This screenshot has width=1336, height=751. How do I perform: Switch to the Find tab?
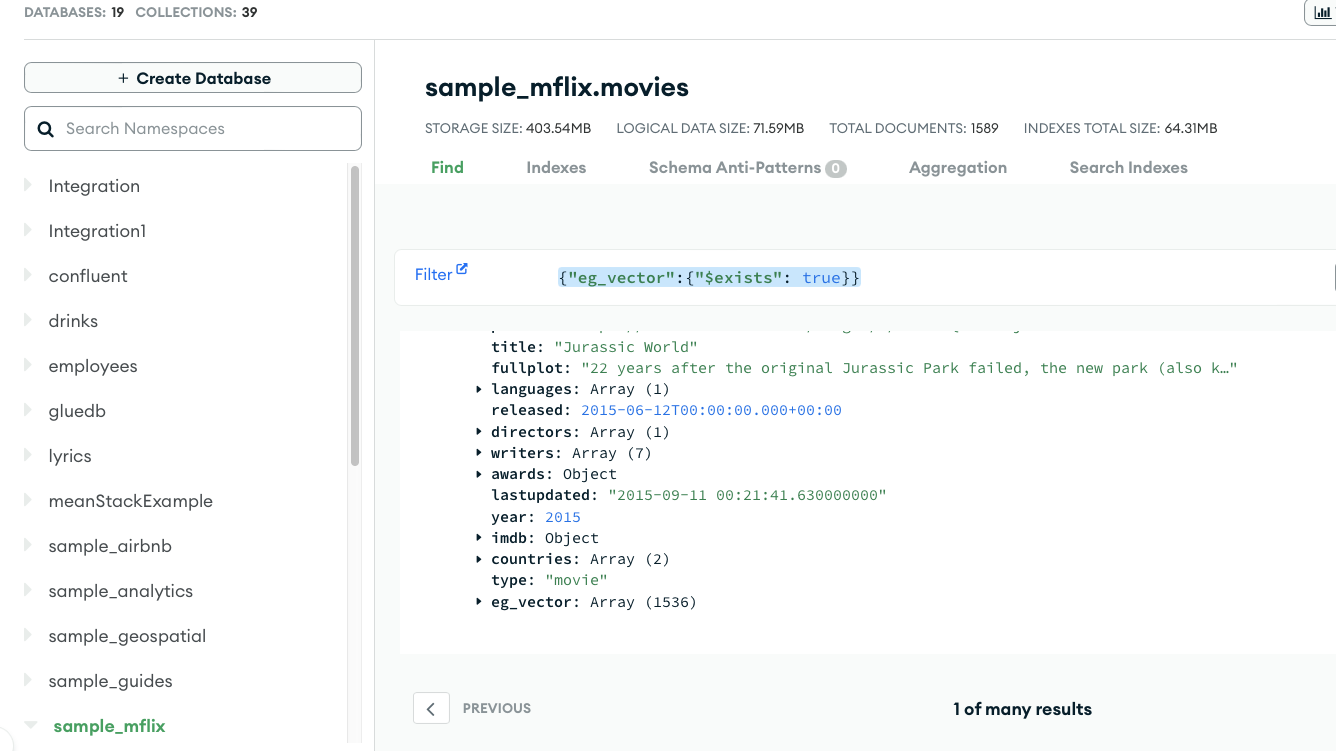pyautogui.click(x=447, y=167)
